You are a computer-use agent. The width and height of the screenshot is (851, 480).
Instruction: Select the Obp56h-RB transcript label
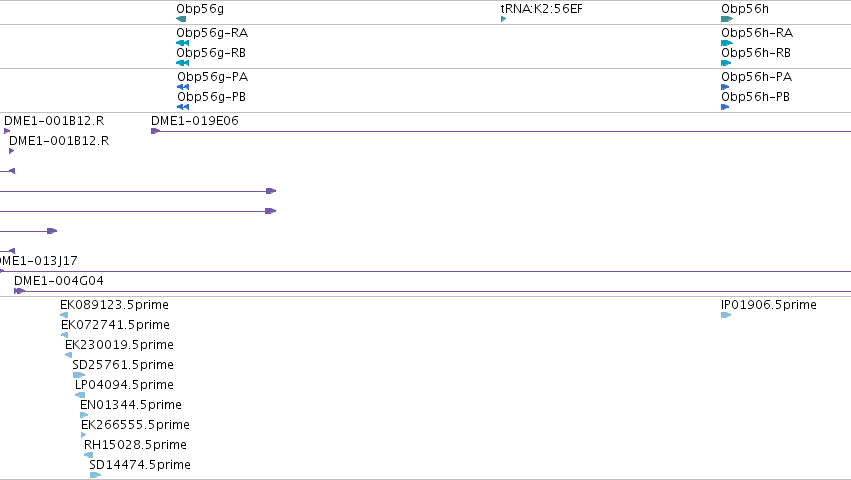756,53
